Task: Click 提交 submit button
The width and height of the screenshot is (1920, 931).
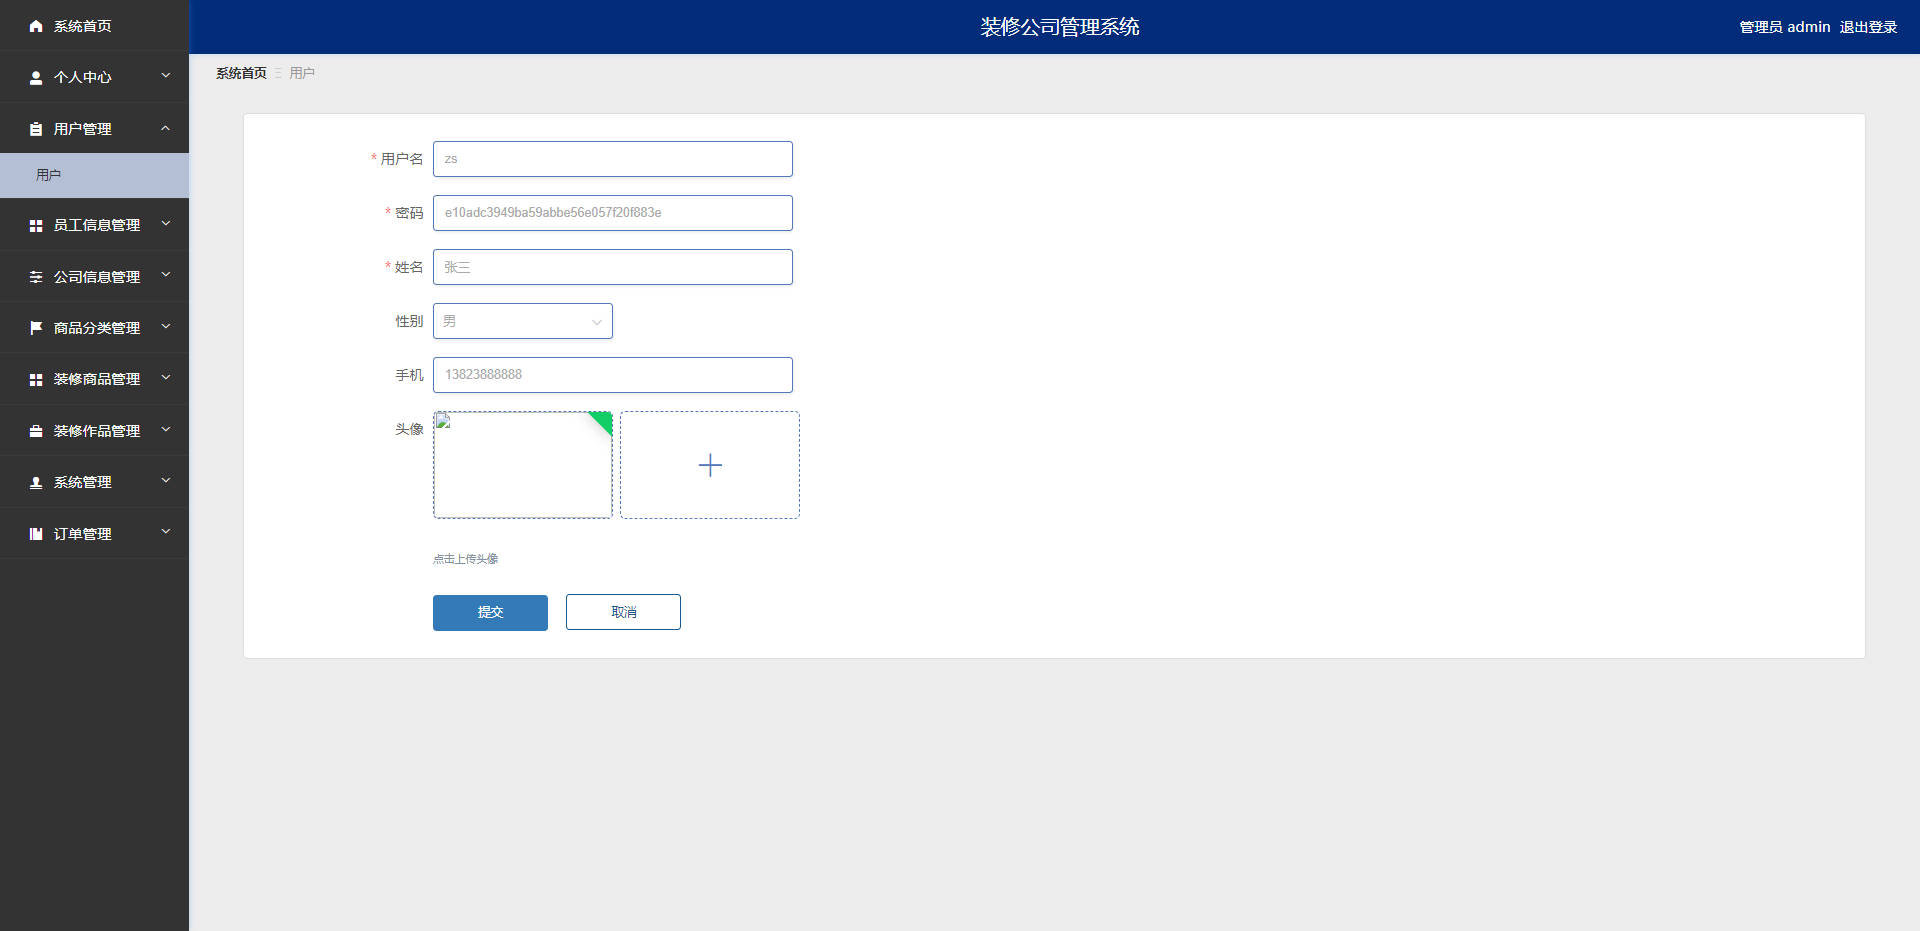Action: click(490, 612)
